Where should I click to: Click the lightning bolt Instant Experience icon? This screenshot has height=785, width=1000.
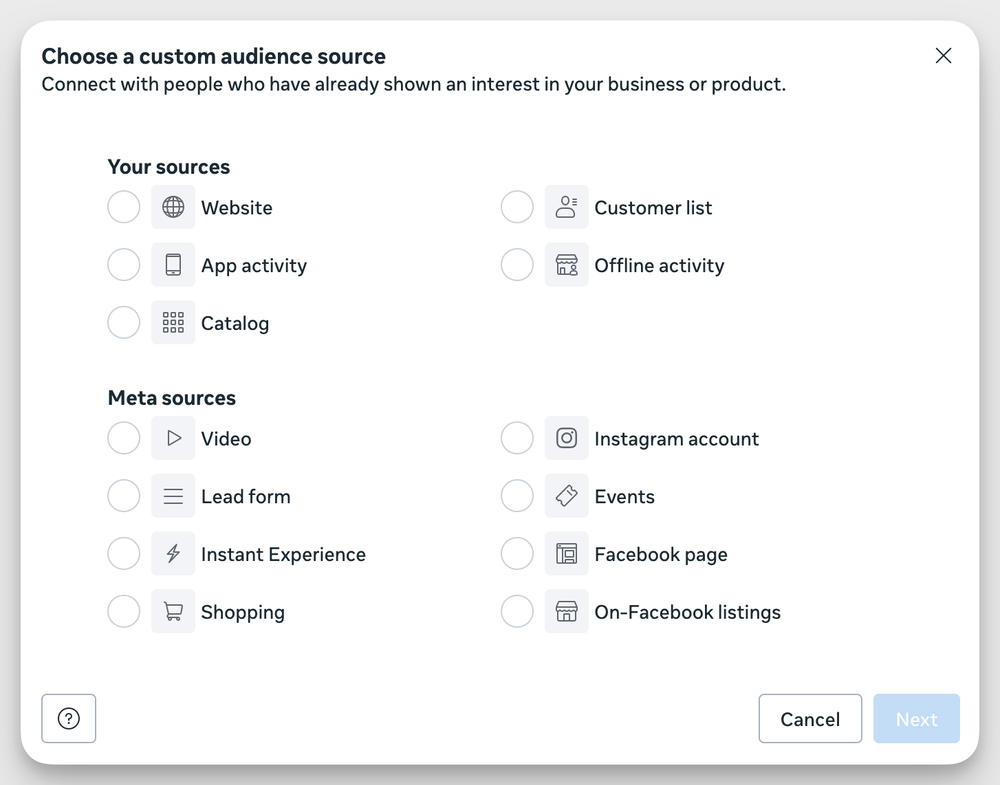coord(173,554)
